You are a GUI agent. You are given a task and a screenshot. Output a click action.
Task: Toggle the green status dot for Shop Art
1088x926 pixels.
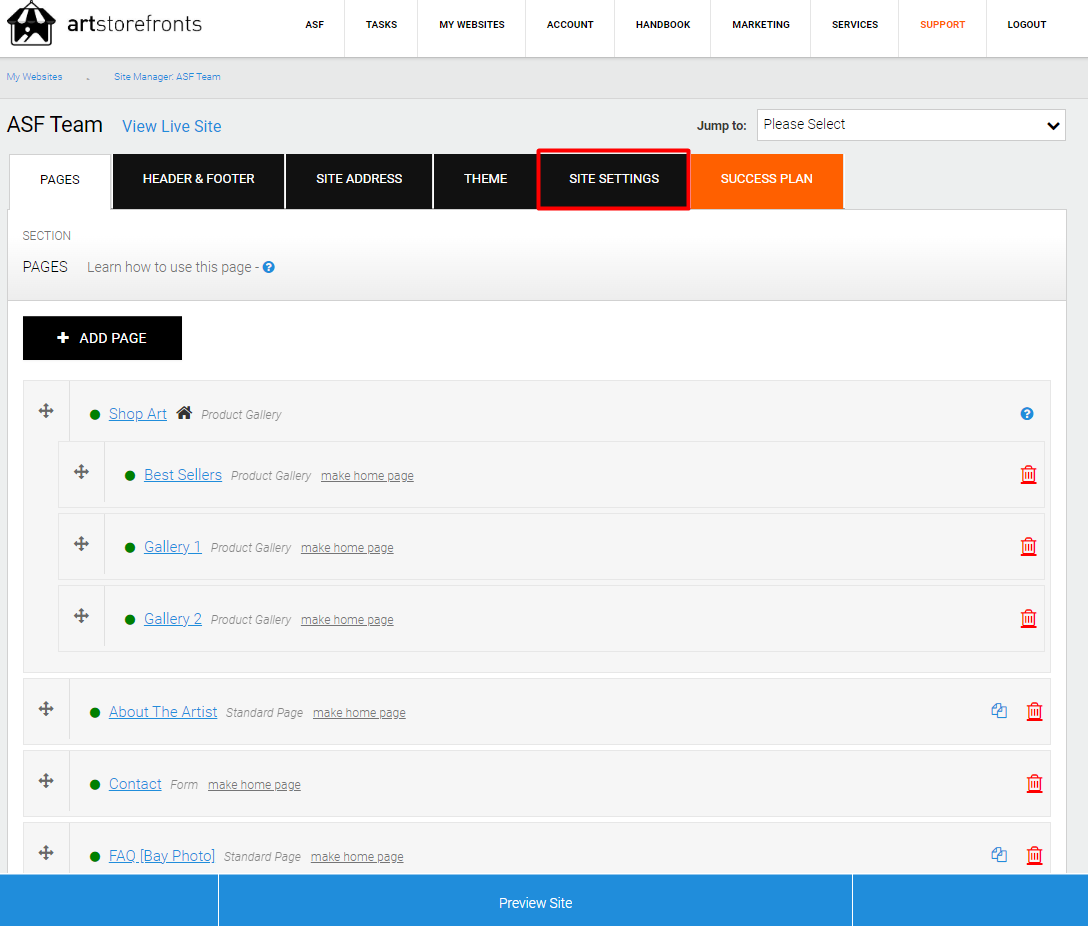point(95,415)
